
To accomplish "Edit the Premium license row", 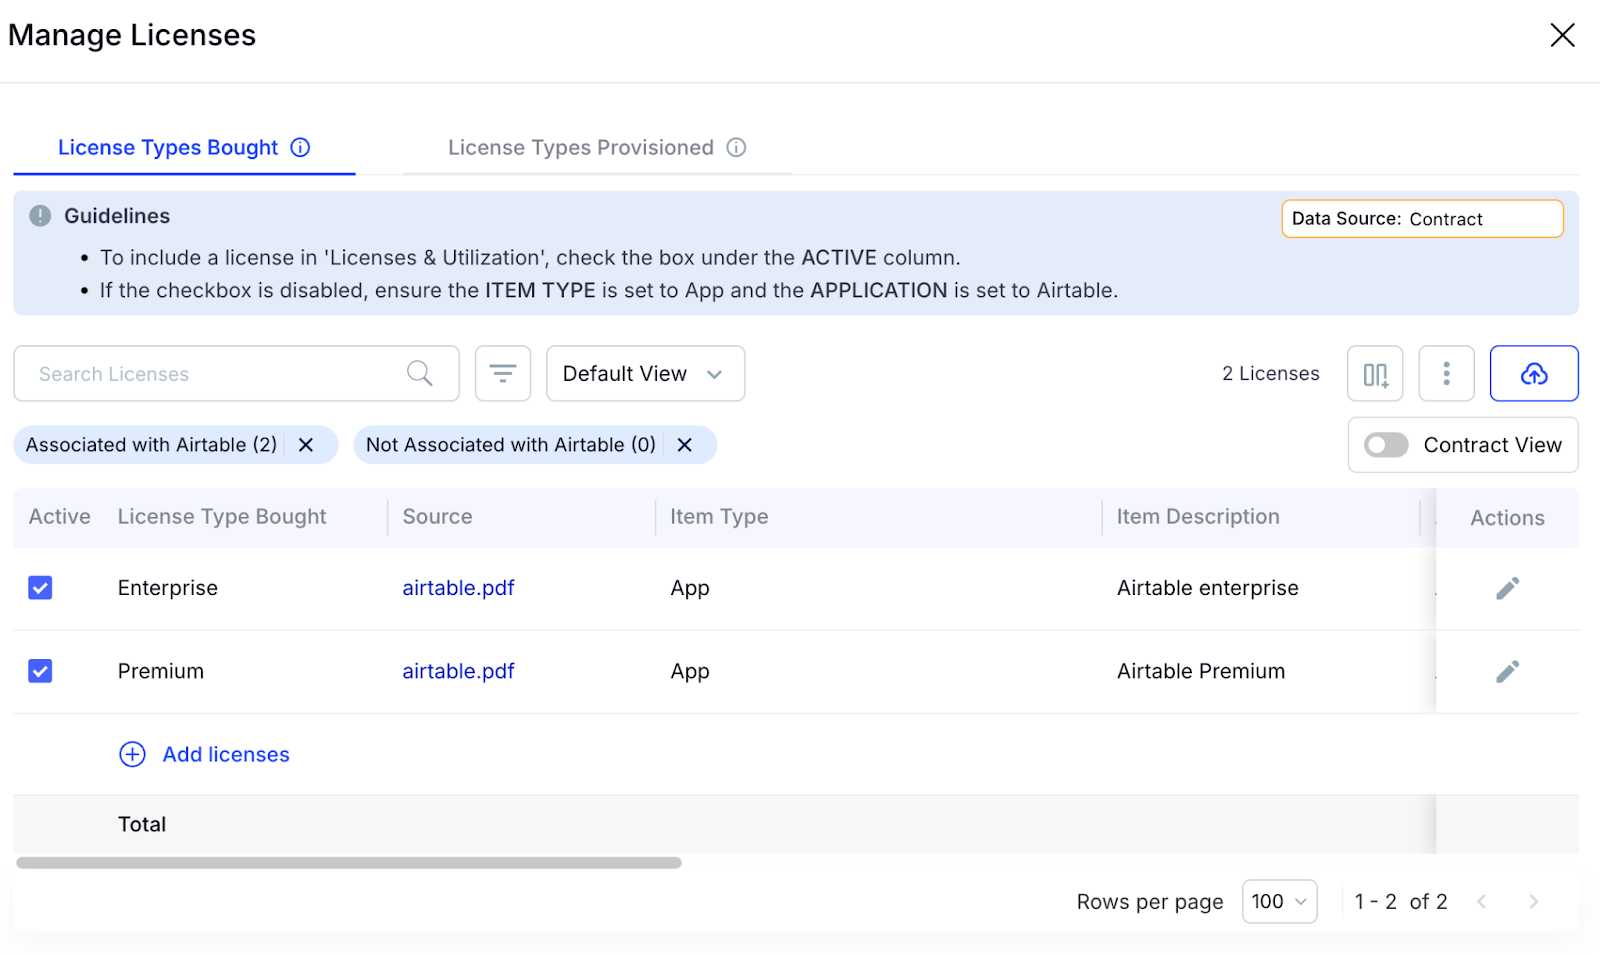I will point(1507,671).
